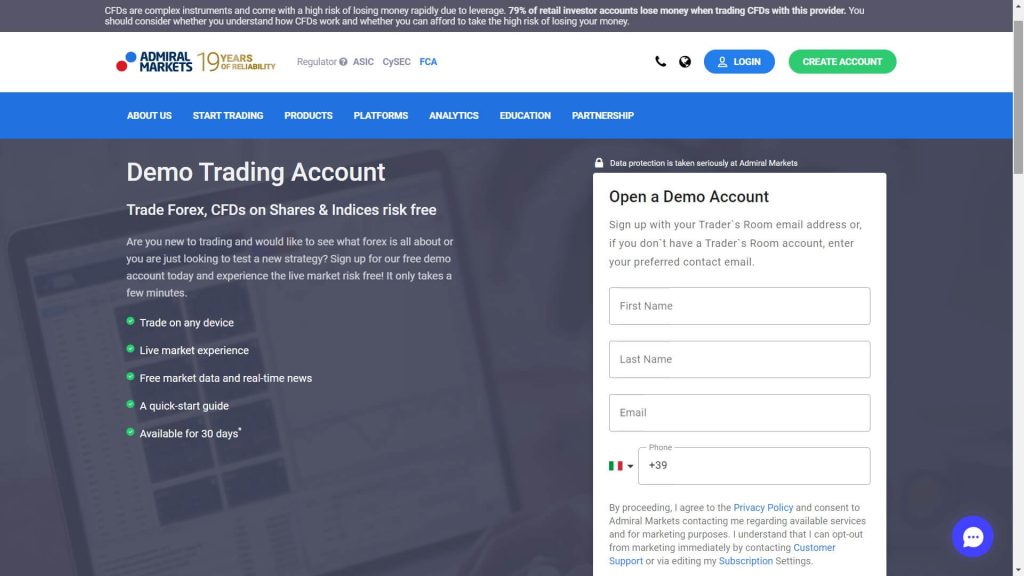
Task: Open the ANALYTICS menu
Action: click(x=454, y=116)
